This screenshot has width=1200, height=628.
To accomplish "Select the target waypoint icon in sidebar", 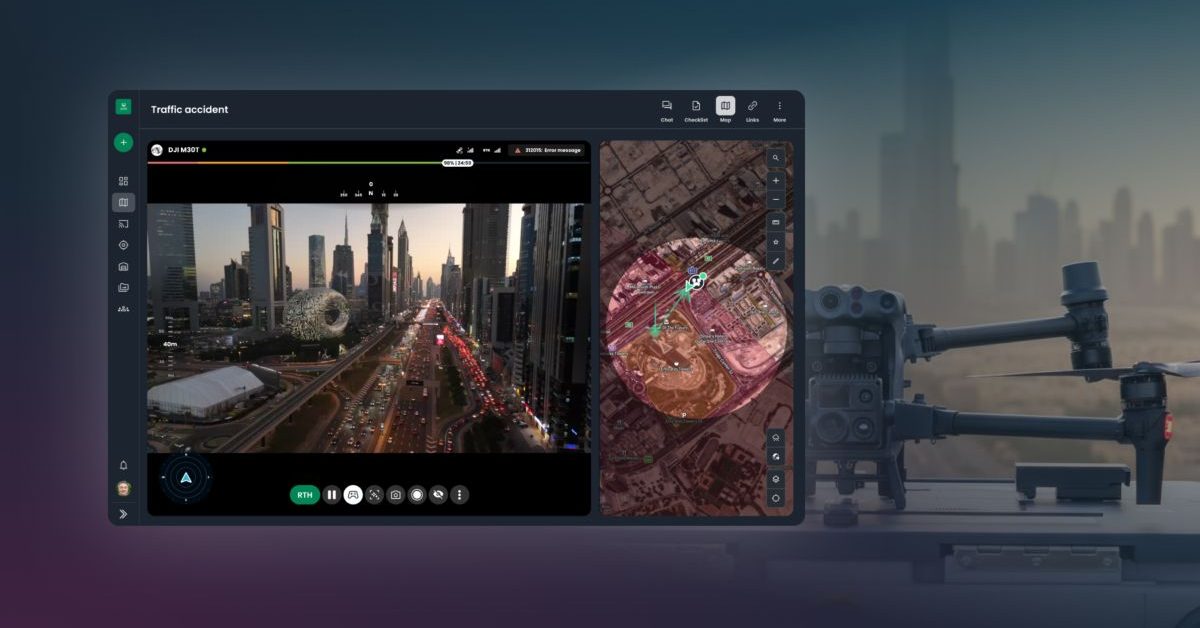I will [123, 245].
